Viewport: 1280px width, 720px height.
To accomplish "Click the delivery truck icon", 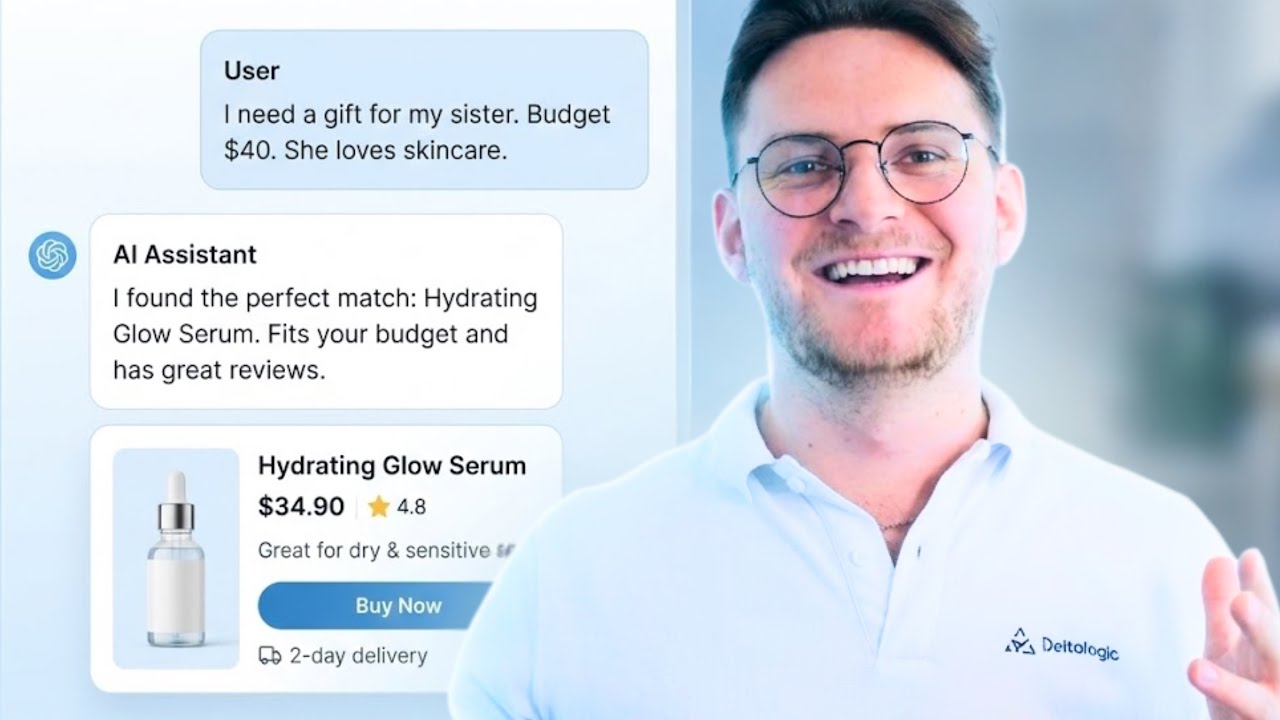I will click(269, 656).
